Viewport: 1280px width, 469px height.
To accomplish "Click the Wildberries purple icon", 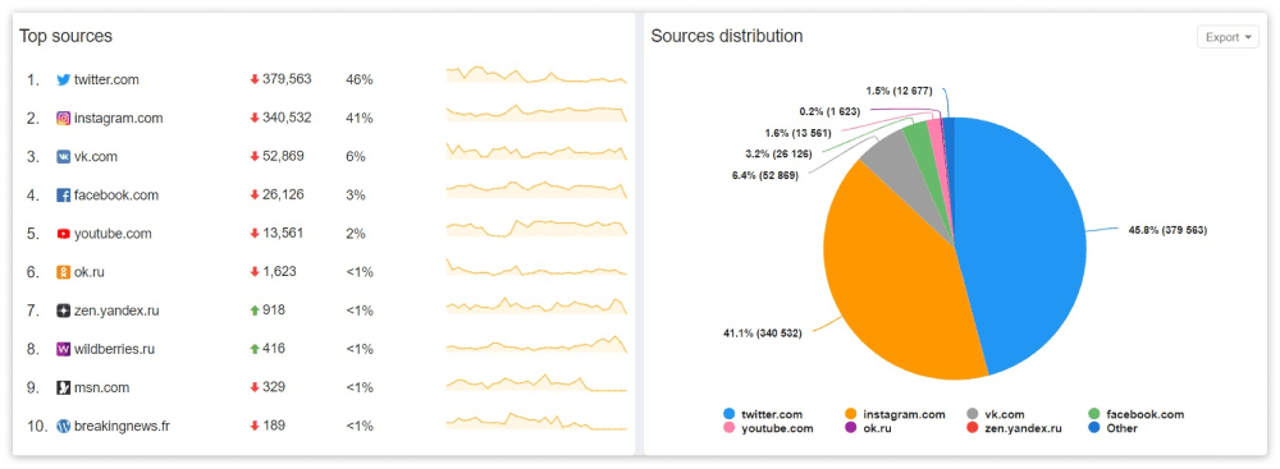I will [x=63, y=349].
